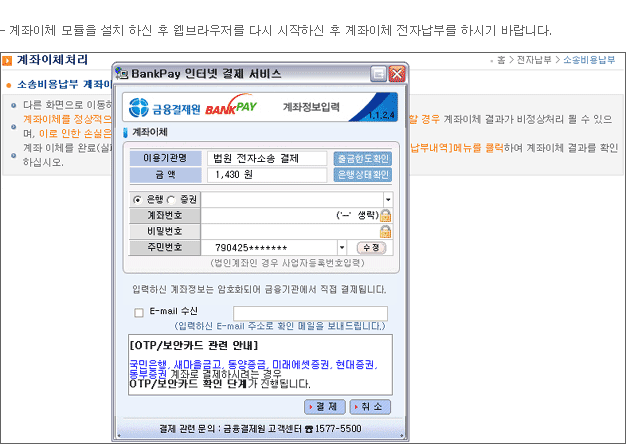Click lock icon next to 비밀번호 field
The height and width of the screenshot is (444, 626).
(x=385, y=232)
